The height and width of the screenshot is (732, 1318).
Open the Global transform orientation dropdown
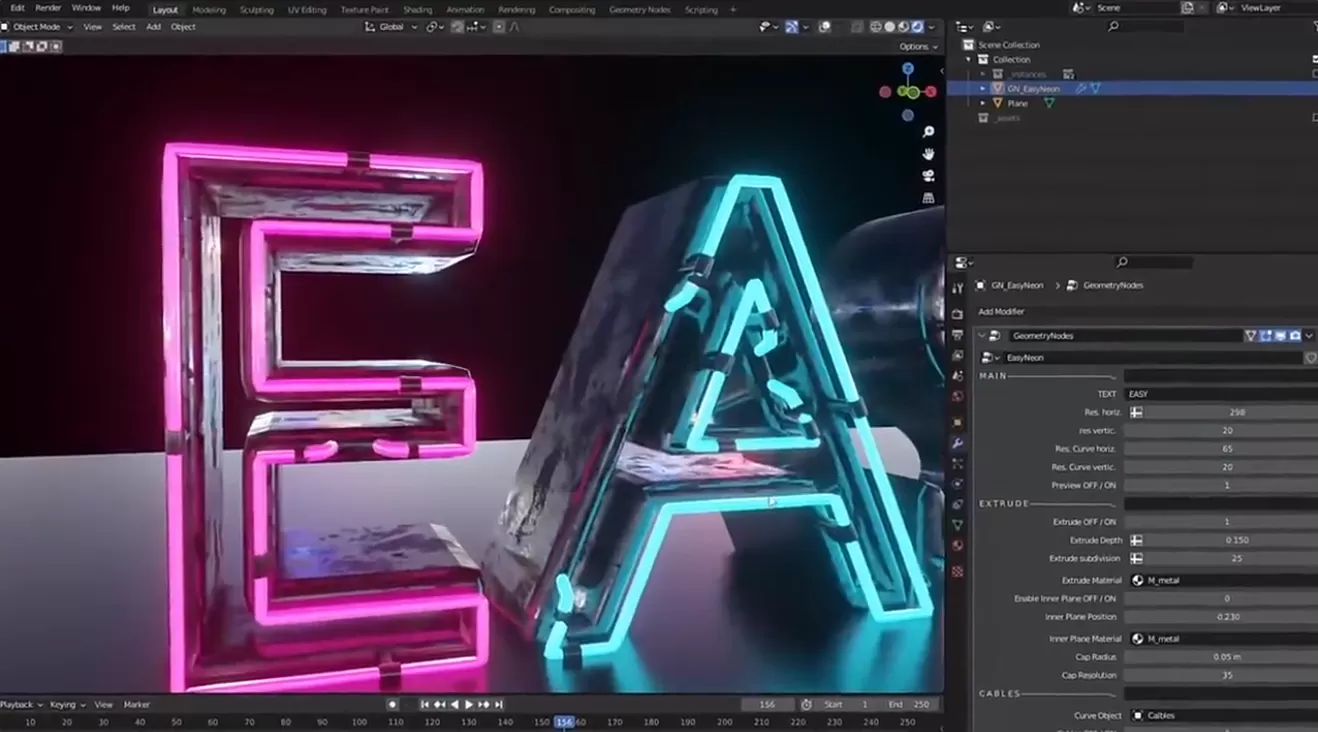391,27
